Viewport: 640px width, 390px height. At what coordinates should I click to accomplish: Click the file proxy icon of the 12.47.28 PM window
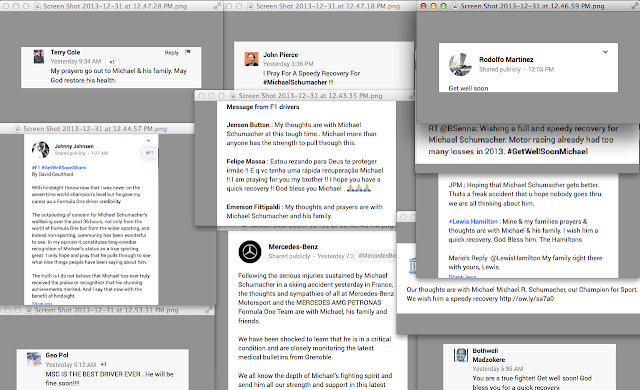38,6
